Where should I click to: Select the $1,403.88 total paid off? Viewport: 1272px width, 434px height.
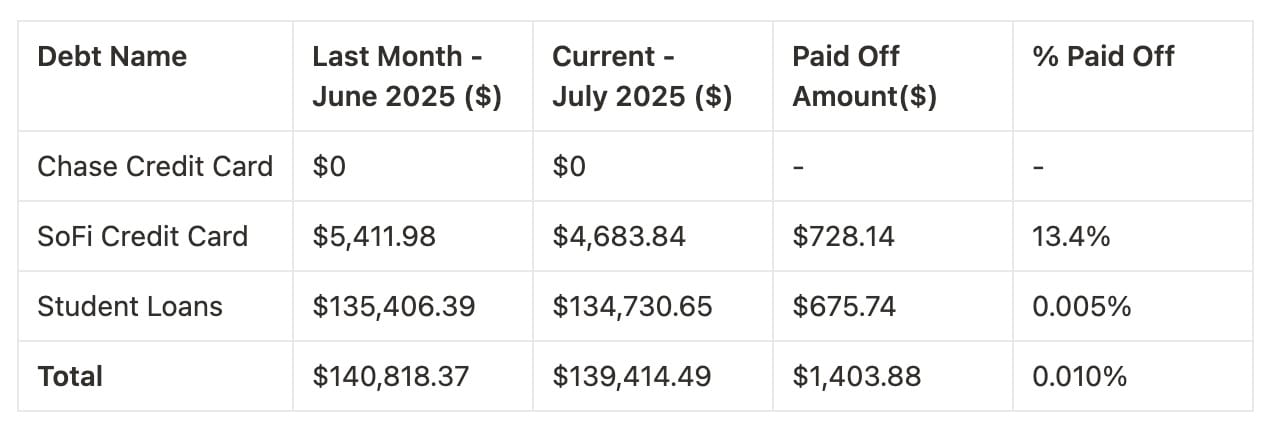click(x=856, y=376)
